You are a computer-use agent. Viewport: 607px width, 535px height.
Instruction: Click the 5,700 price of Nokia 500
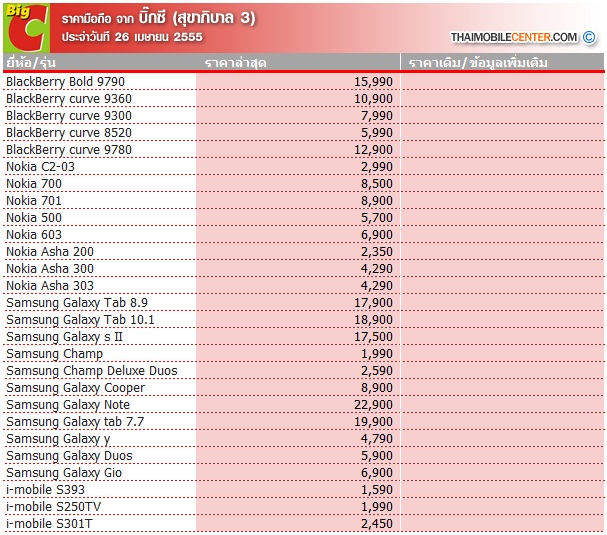coord(377,218)
